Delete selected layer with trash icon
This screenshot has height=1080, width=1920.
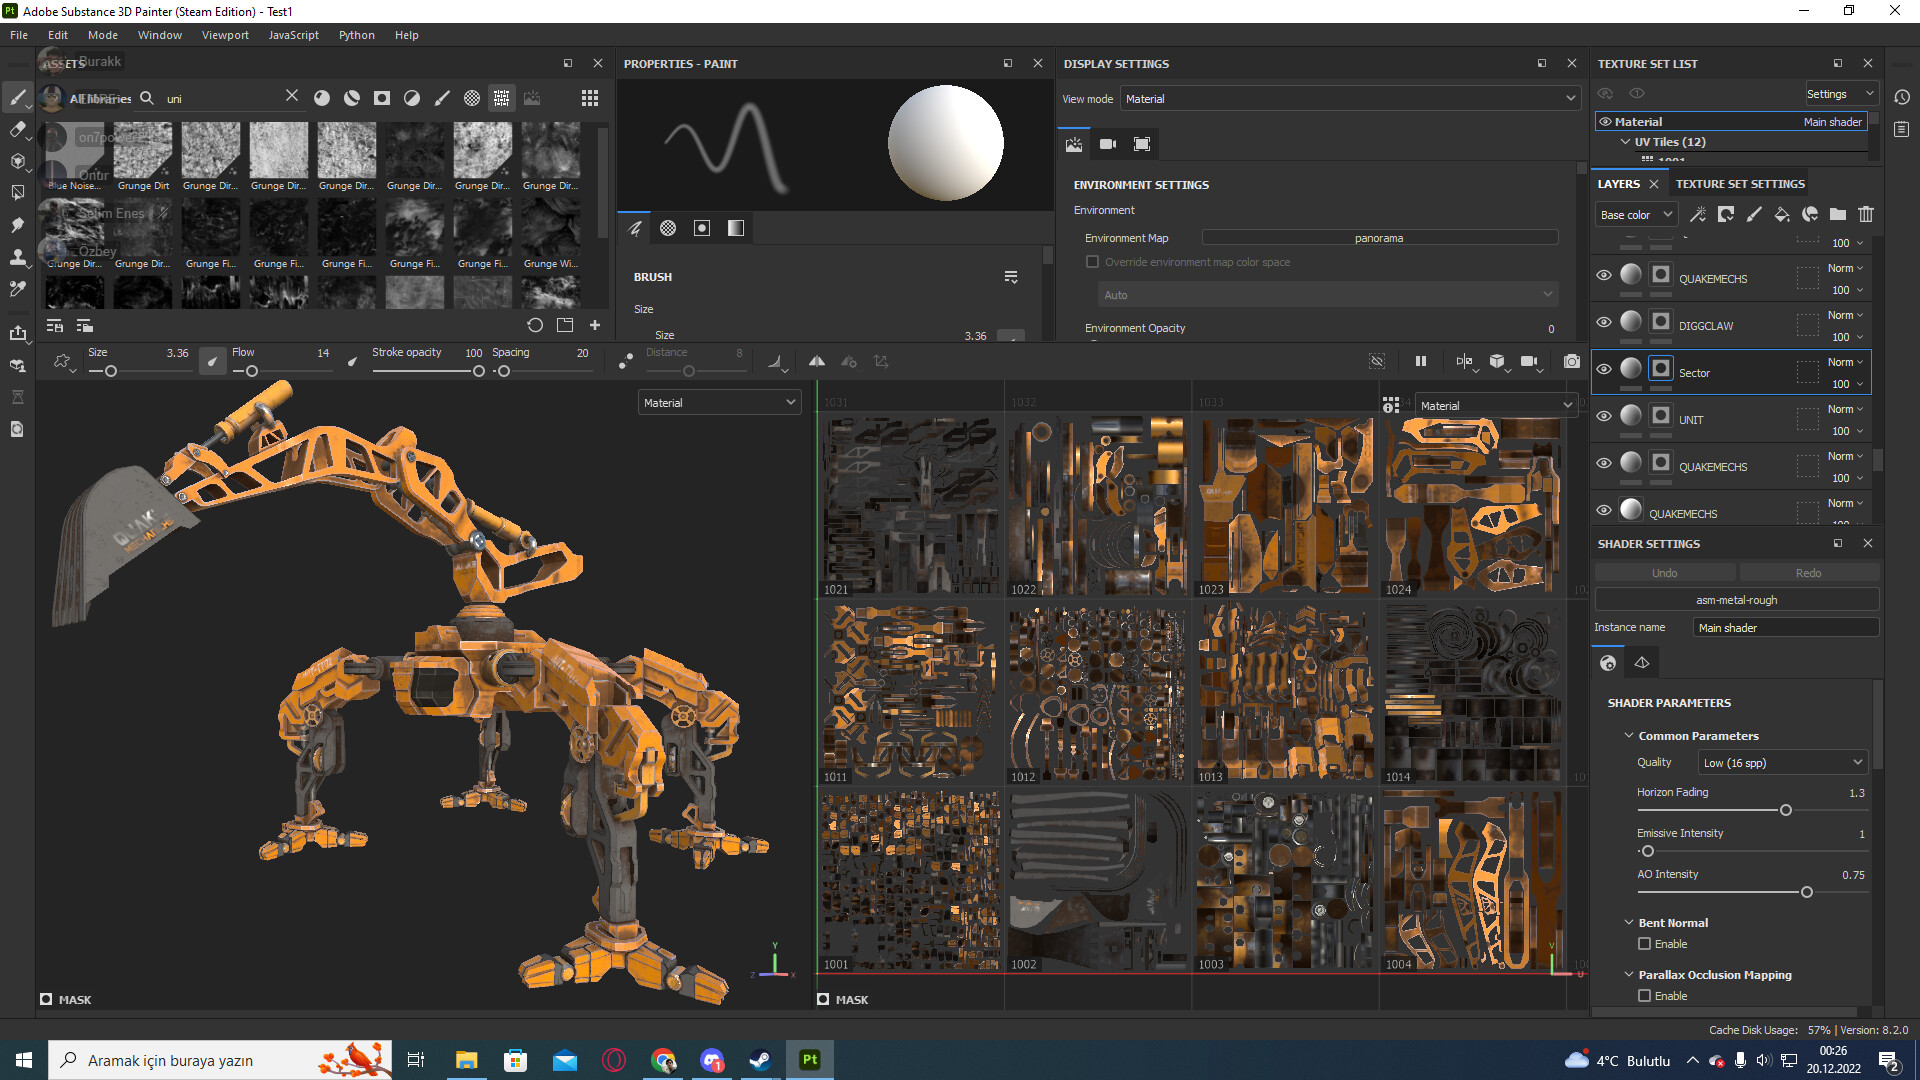(x=1866, y=214)
